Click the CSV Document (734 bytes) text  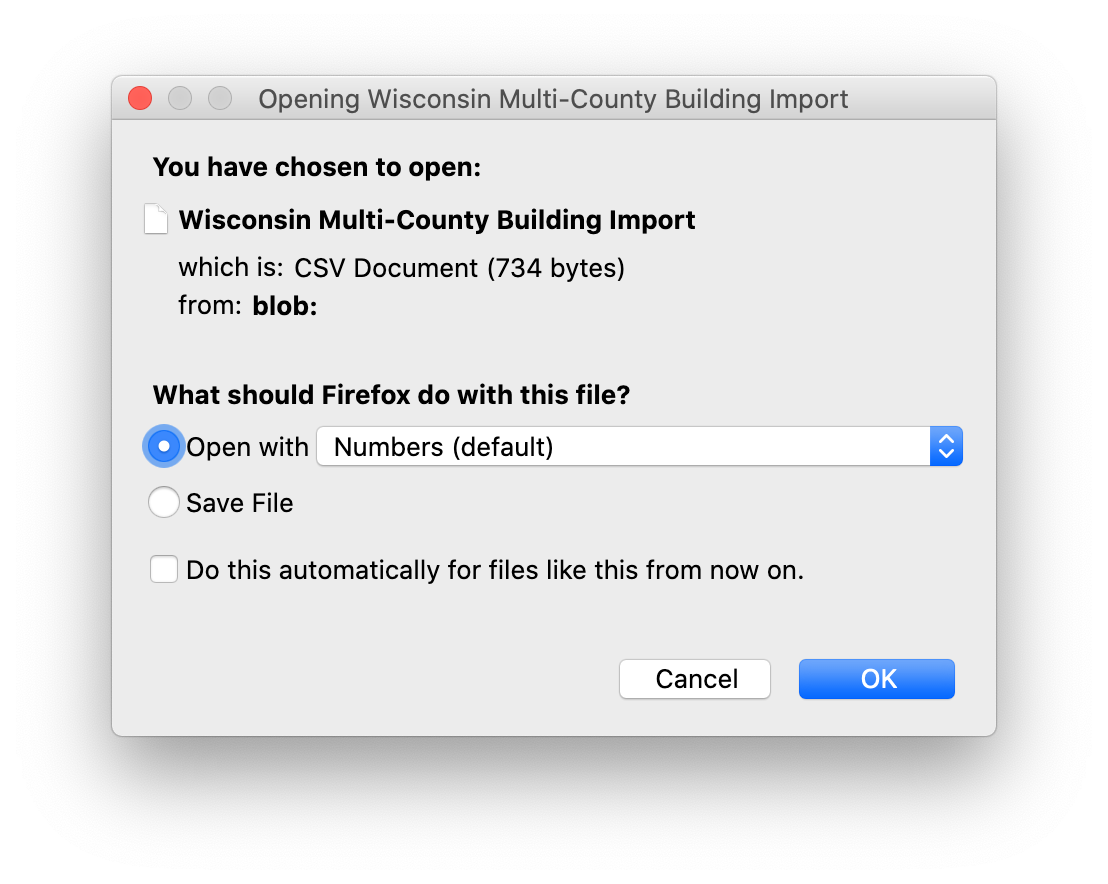tap(459, 268)
